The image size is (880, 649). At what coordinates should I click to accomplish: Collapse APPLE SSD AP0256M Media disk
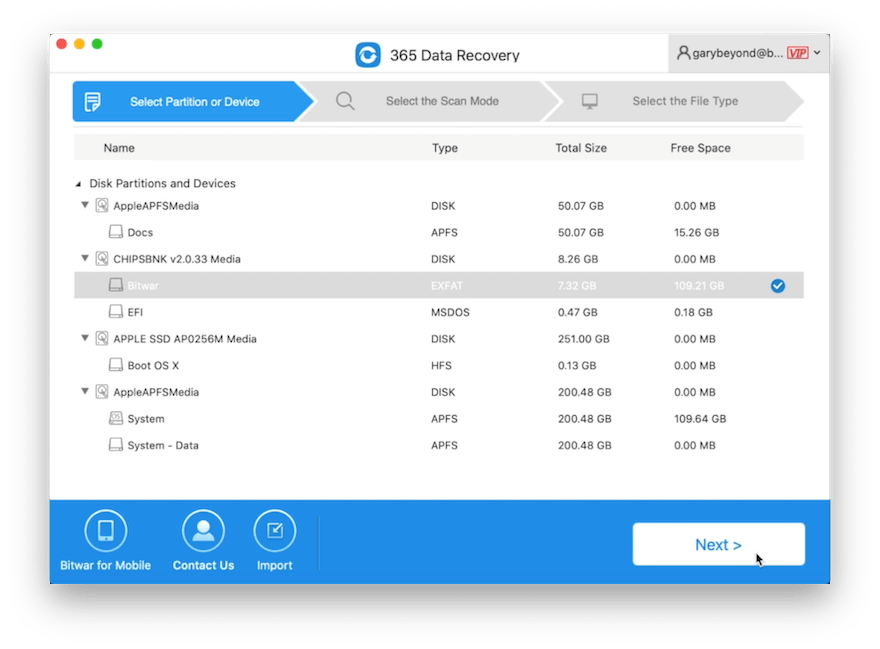tap(85, 338)
